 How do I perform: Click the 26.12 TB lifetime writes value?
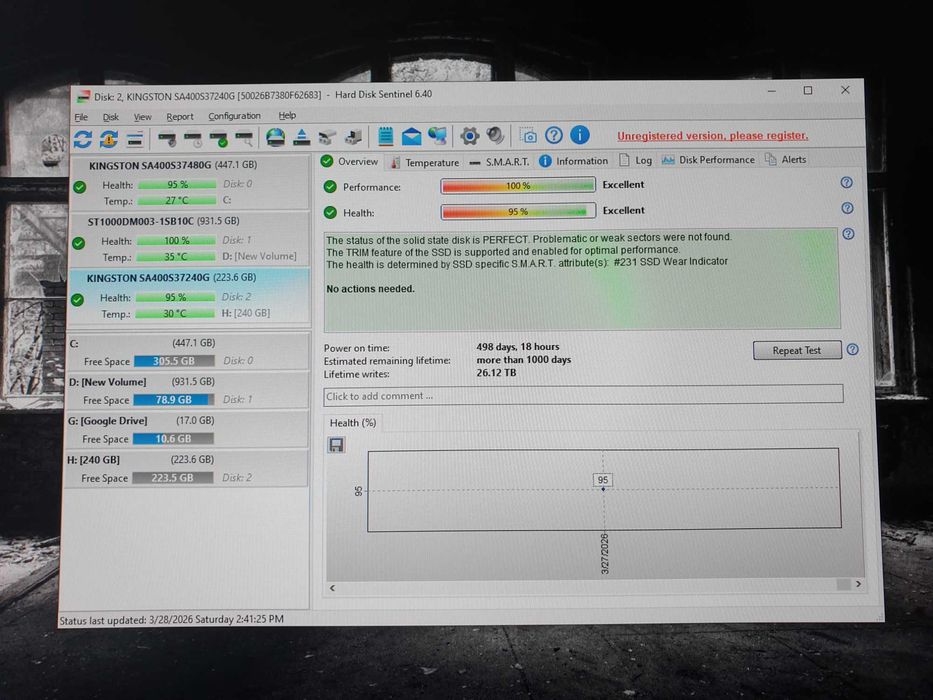click(x=496, y=373)
